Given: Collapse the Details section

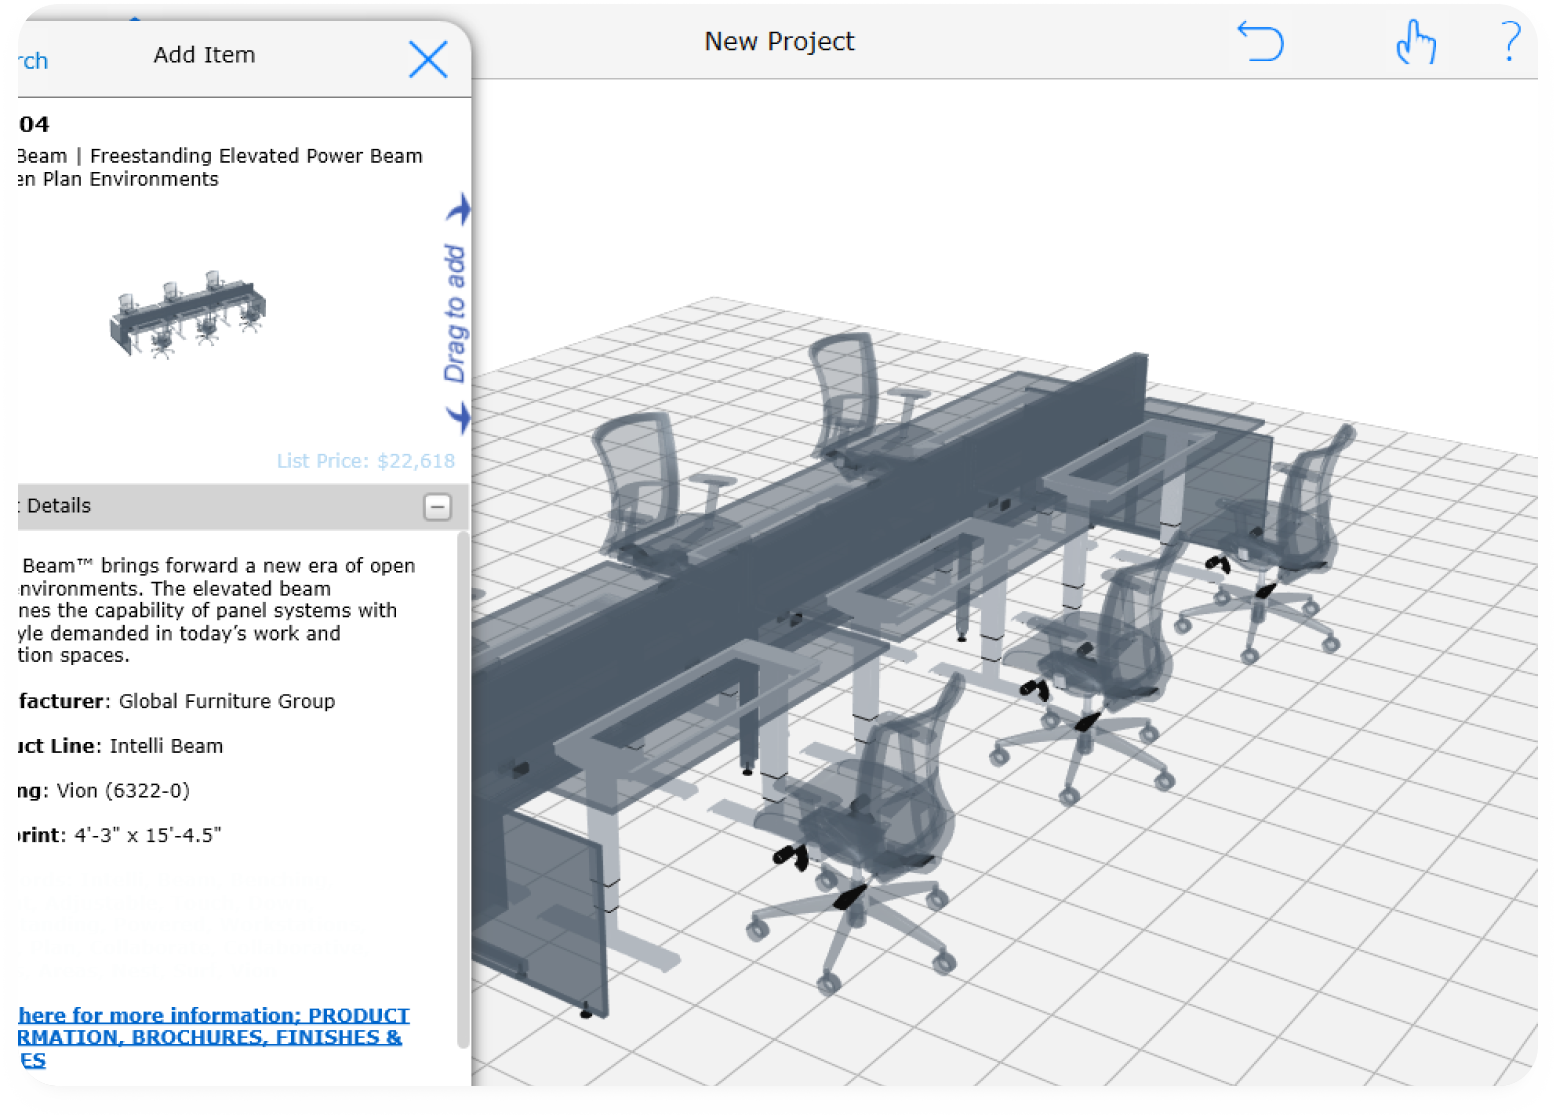Looking at the screenshot, I should [x=437, y=507].
